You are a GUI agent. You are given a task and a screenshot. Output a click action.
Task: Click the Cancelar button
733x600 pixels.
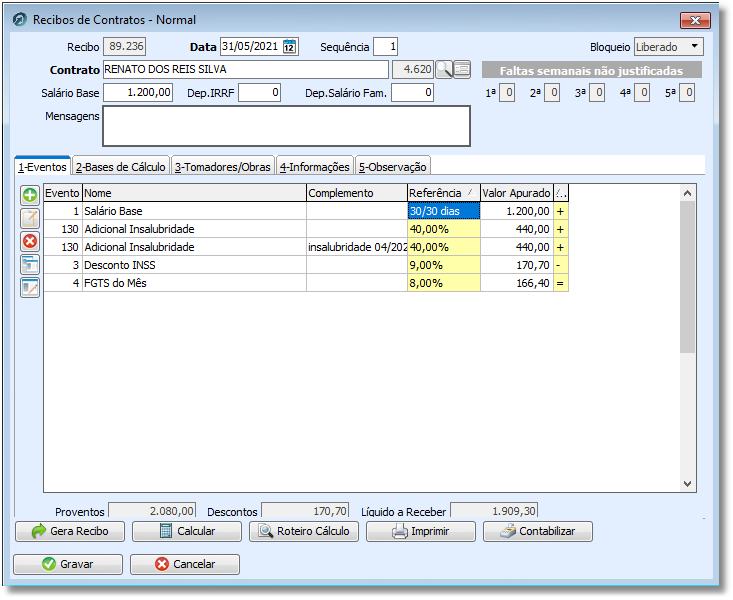click(185, 564)
